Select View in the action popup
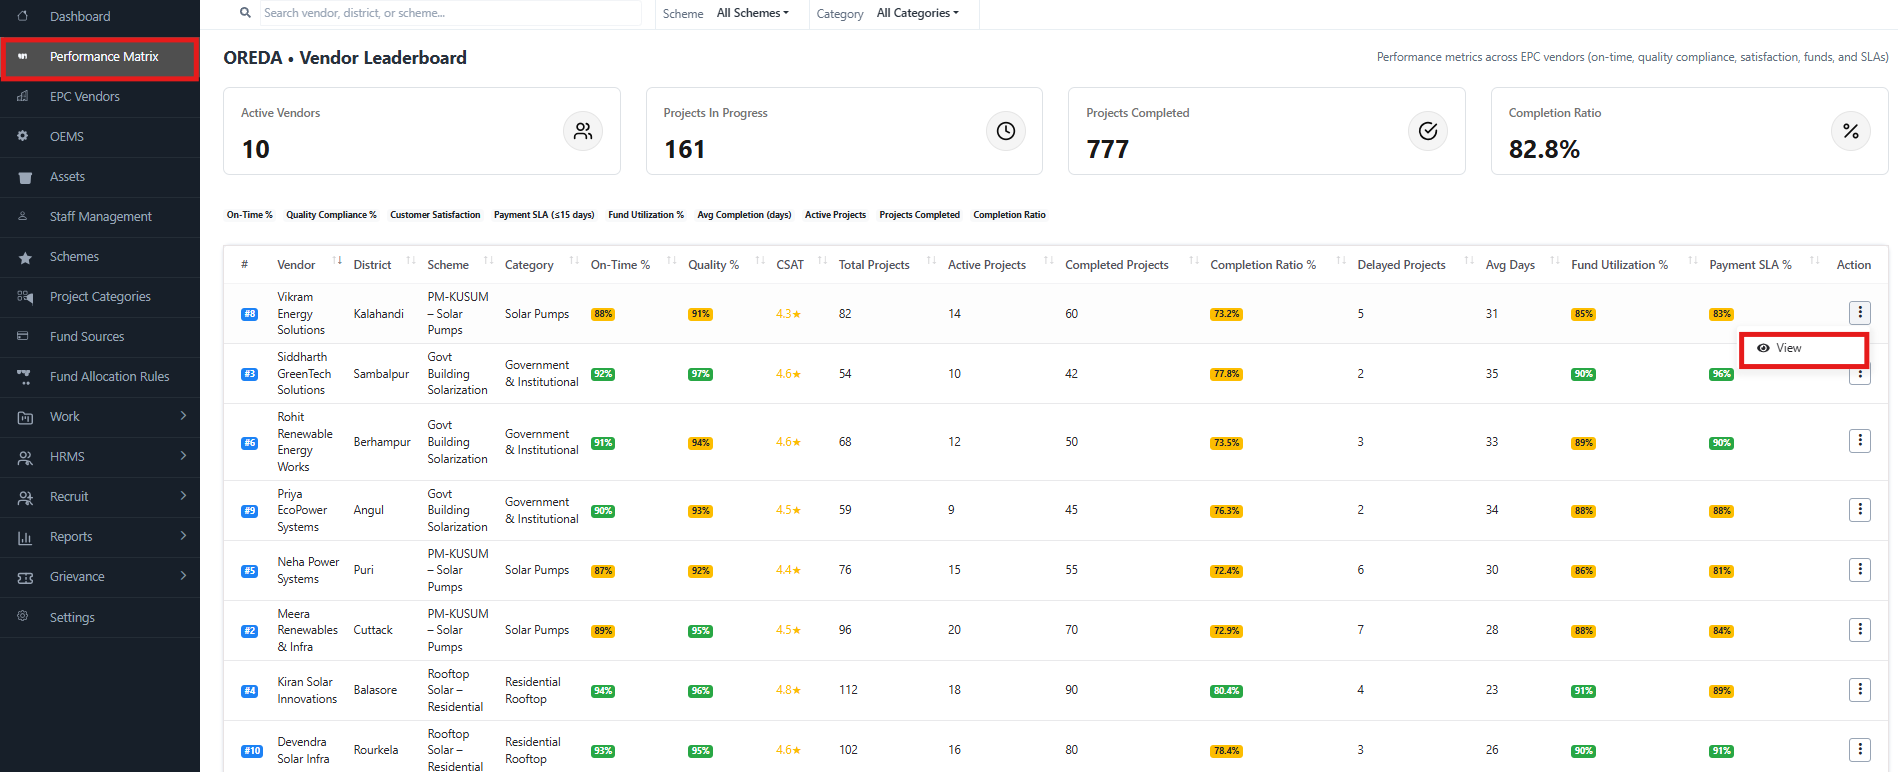This screenshot has width=1898, height=772. tap(1789, 348)
